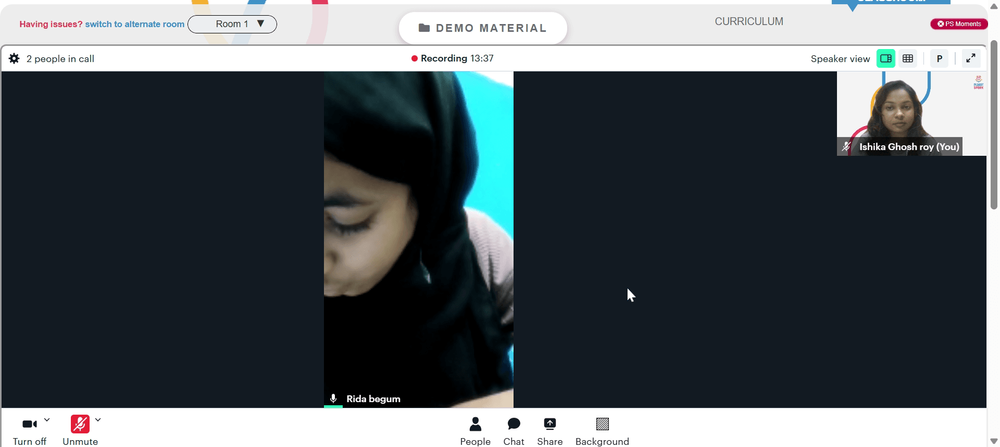
Task: Select Ishika Ghosh roy self-view thumbnail
Action: click(911, 114)
